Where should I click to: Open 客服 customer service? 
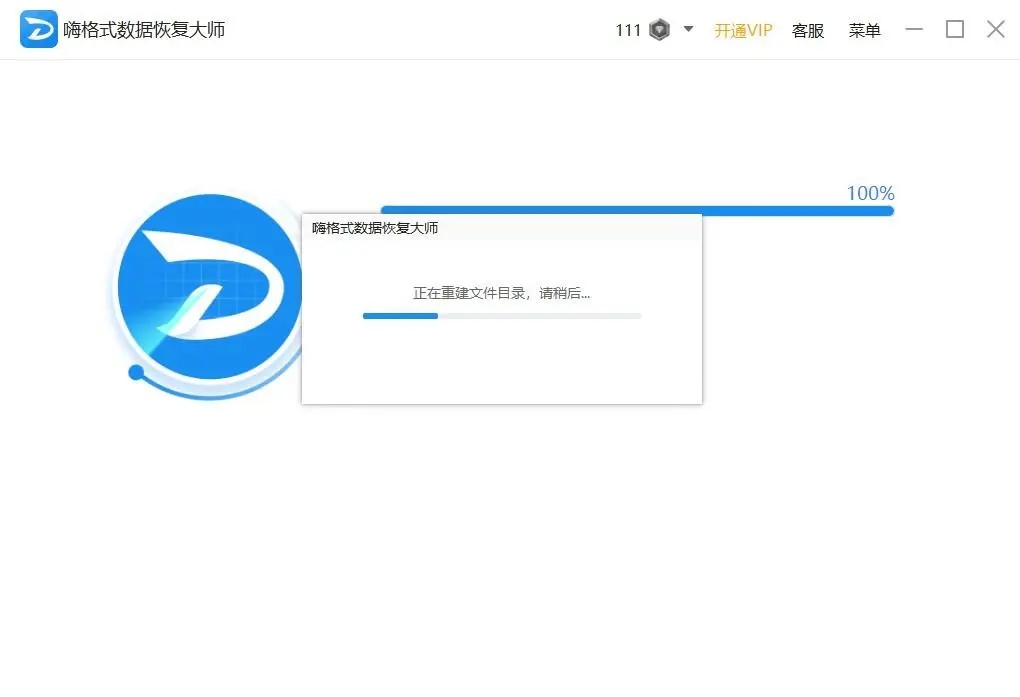(808, 30)
